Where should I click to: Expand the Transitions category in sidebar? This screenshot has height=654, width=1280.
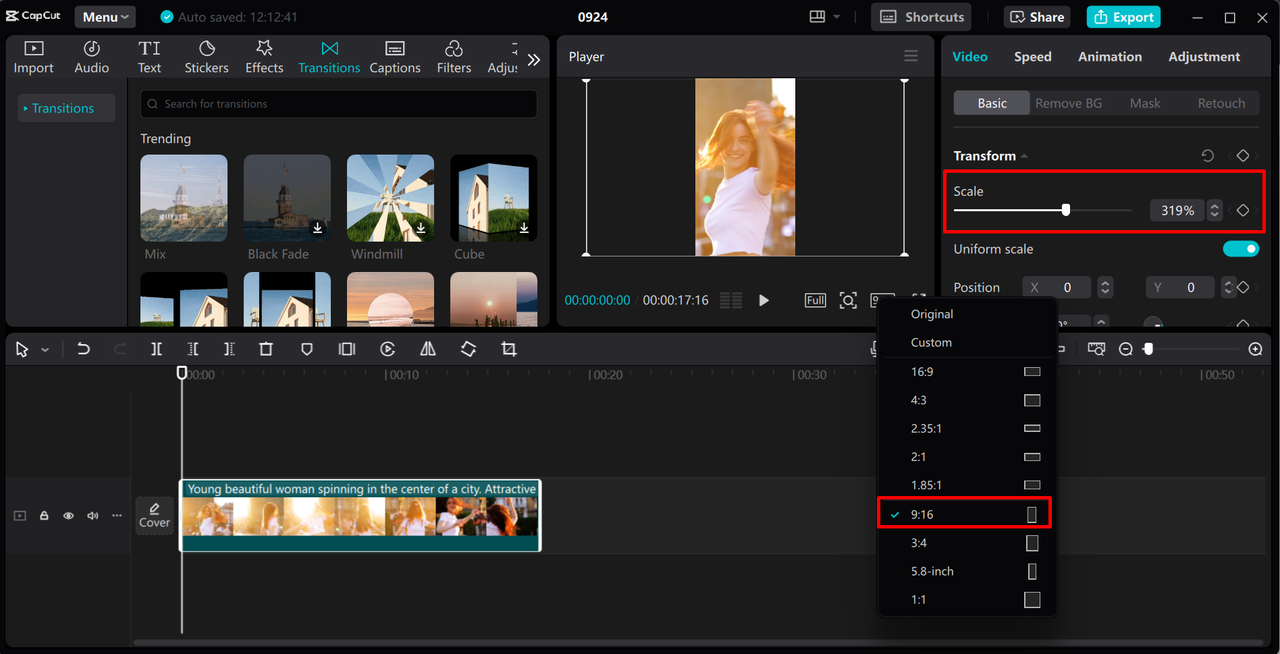click(66, 108)
